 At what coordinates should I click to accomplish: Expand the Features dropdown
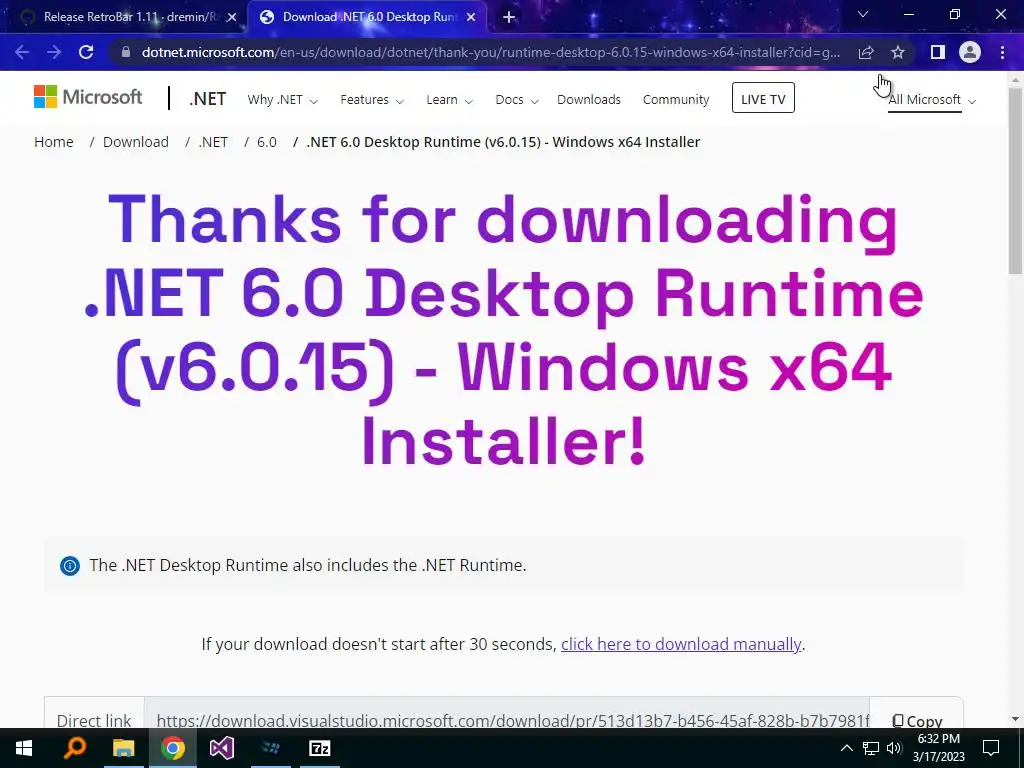(372, 100)
